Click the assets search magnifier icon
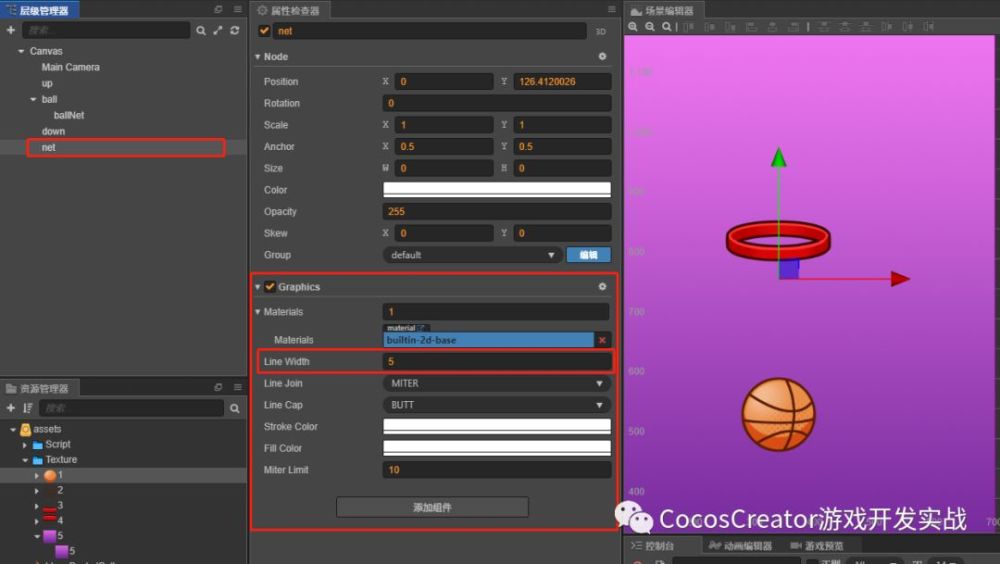The image size is (1000, 564). [235, 408]
